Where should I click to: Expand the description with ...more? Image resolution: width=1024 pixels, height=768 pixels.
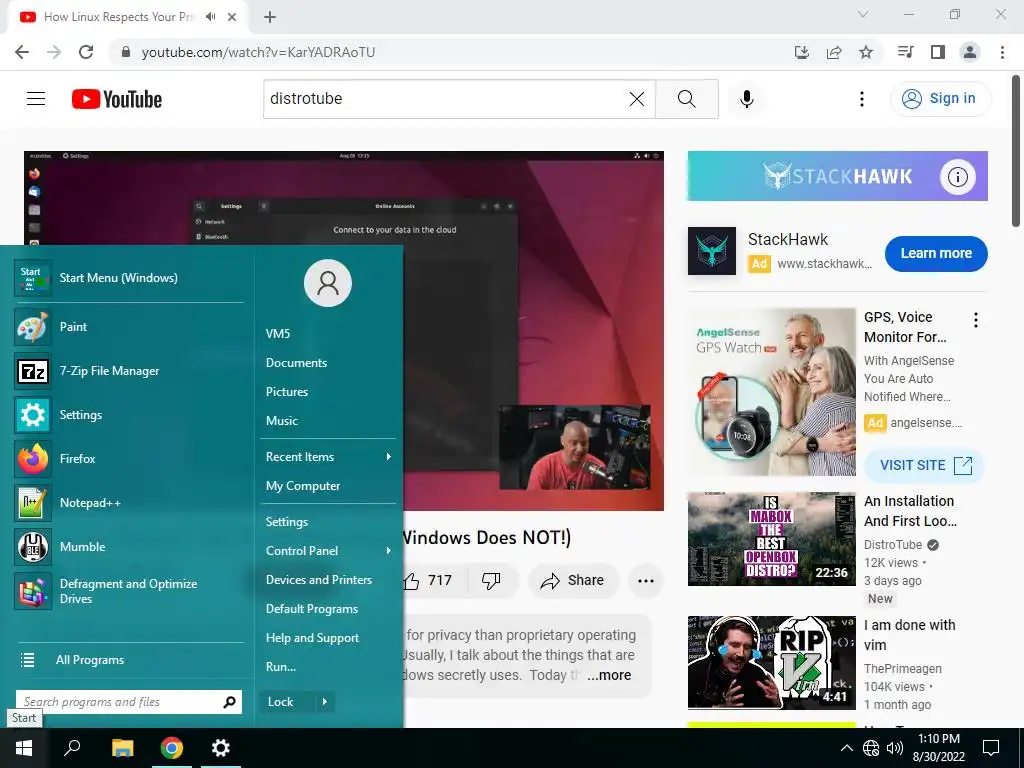pos(609,675)
